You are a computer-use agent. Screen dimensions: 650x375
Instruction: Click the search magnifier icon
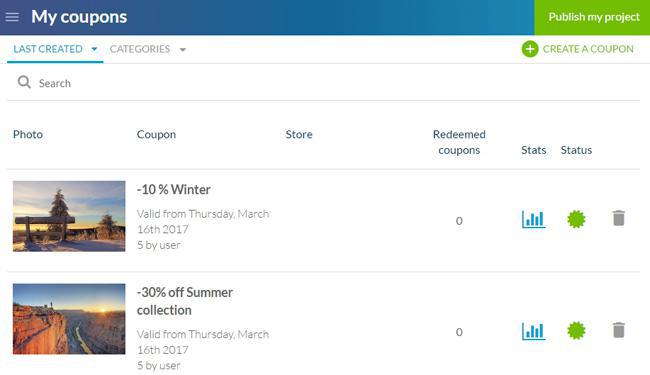[x=24, y=82]
